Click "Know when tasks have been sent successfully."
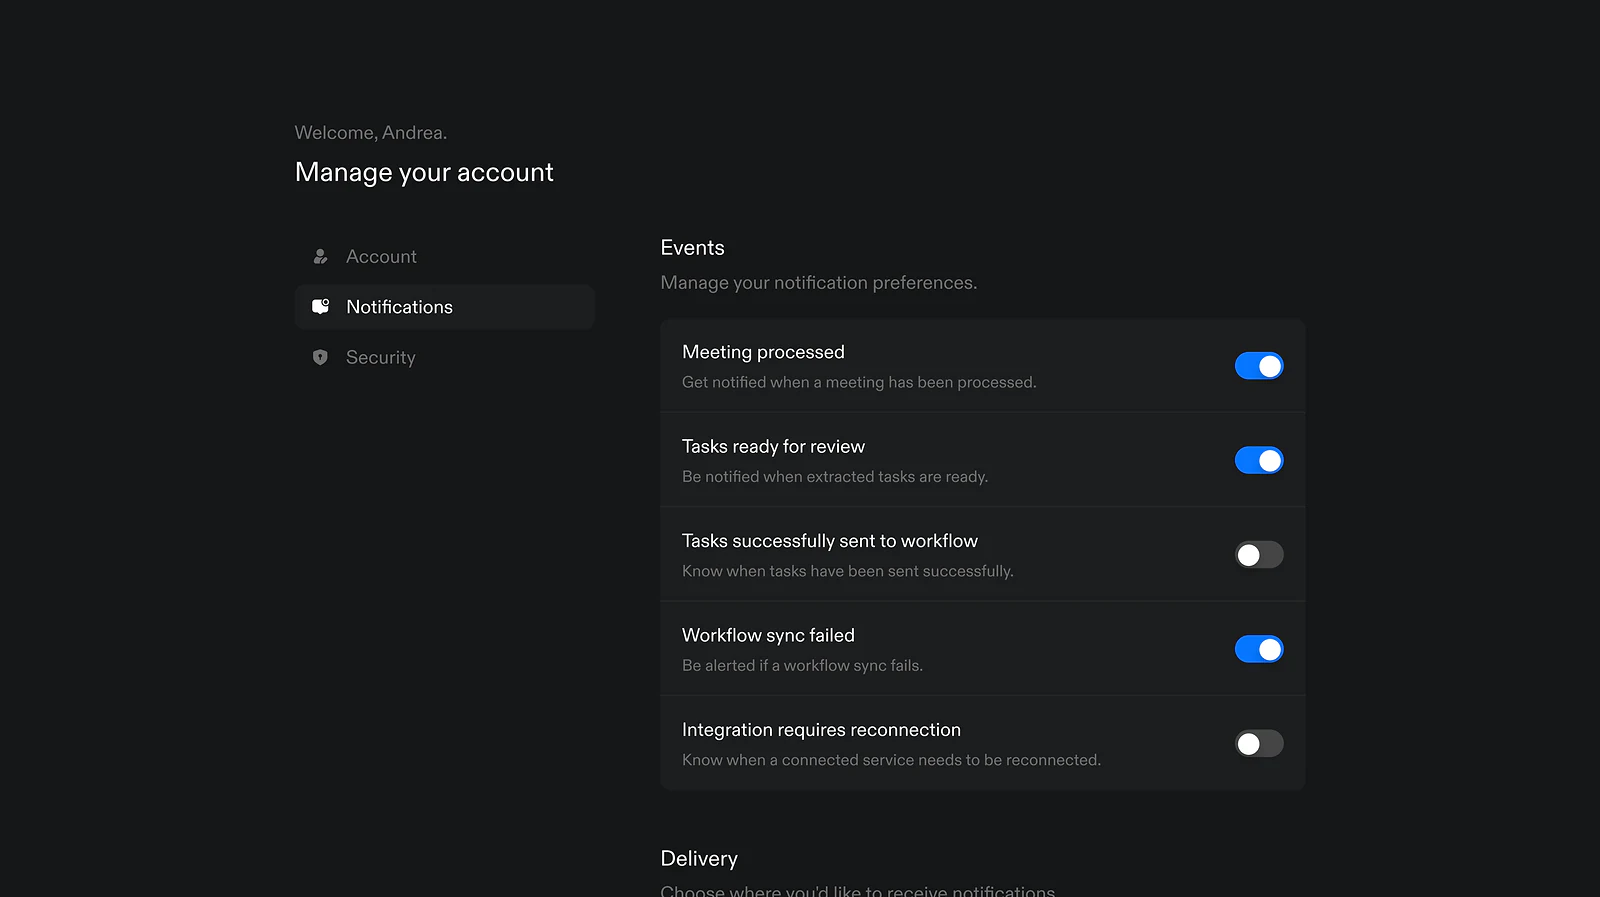 tap(848, 571)
